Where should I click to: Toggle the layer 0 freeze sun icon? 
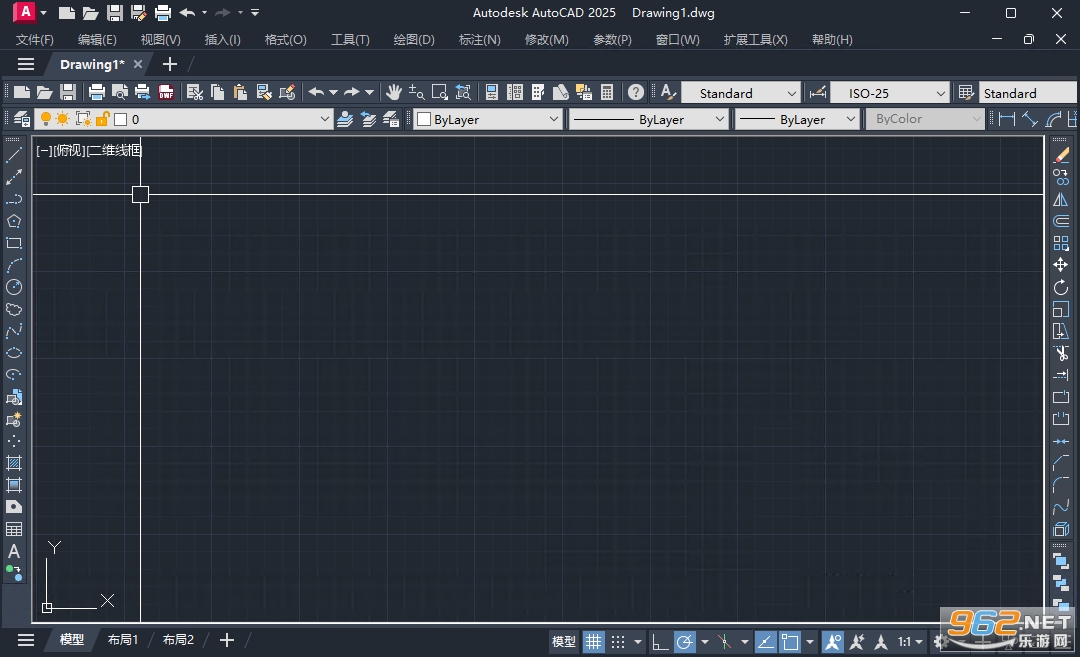pos(63,119)
